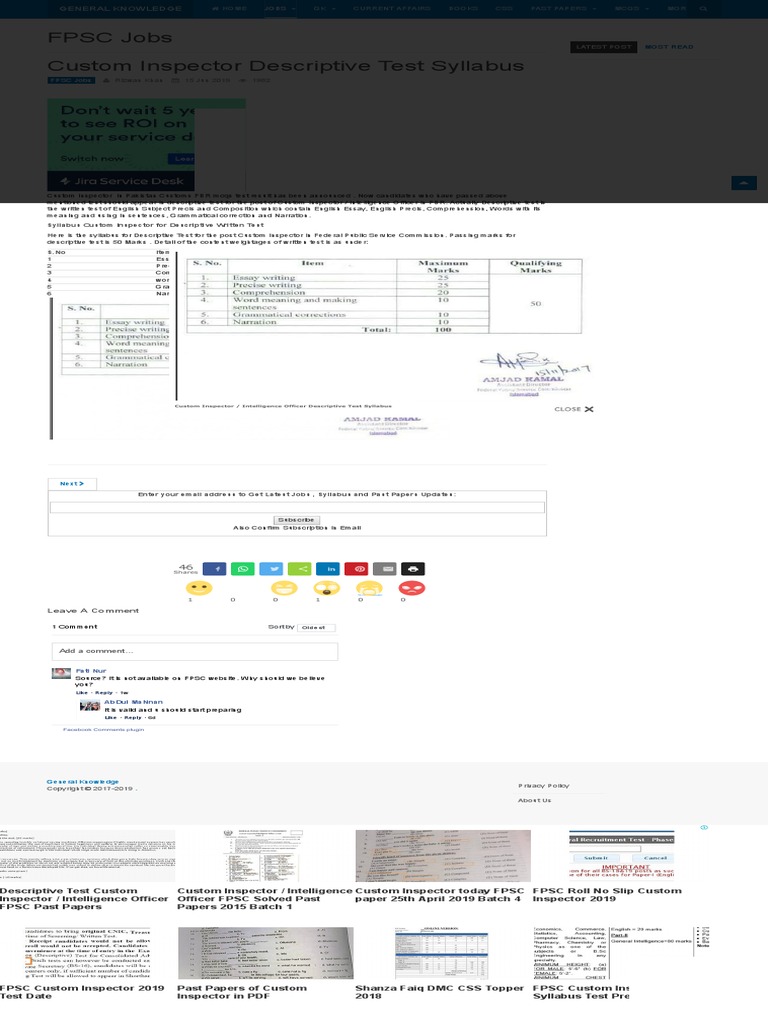Viewport: 768px width, 1024px height.
Task: Share the post on Facebook
Action: [214, 569]
